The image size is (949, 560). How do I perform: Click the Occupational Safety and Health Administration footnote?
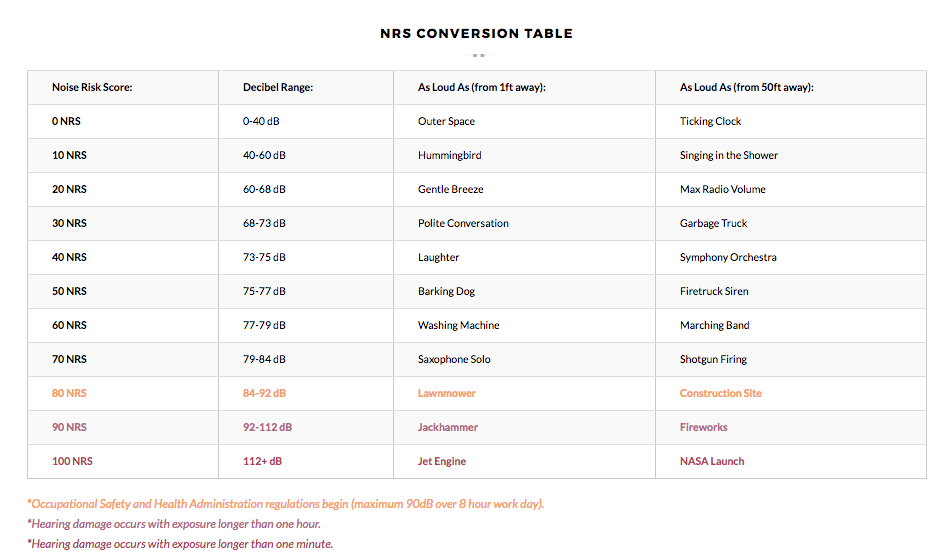click(x=286, y=504)
